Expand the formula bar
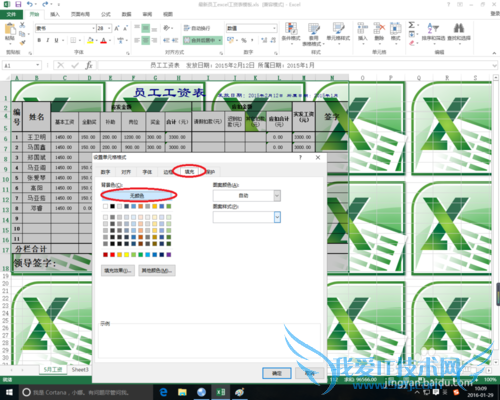Viewport: 500px width, 400px height. (495, 65)
